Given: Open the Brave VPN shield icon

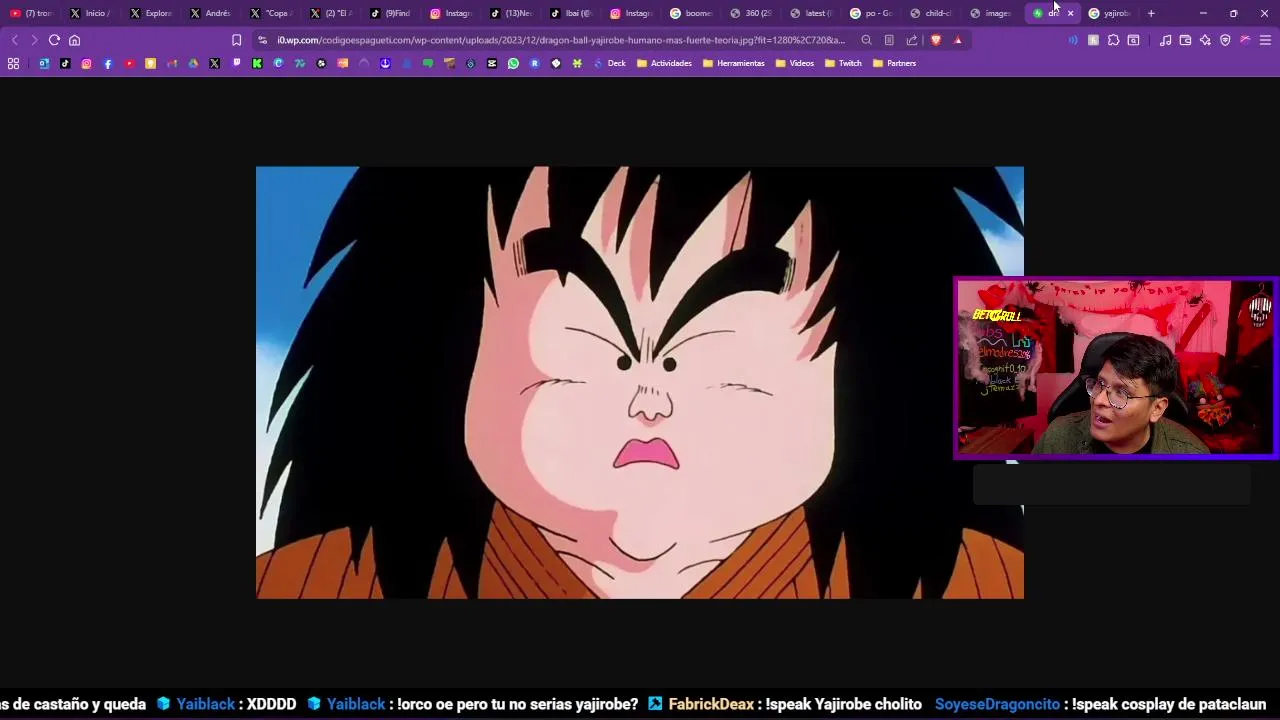Looking at the screenshot, I should click(x=1225, y=40).
